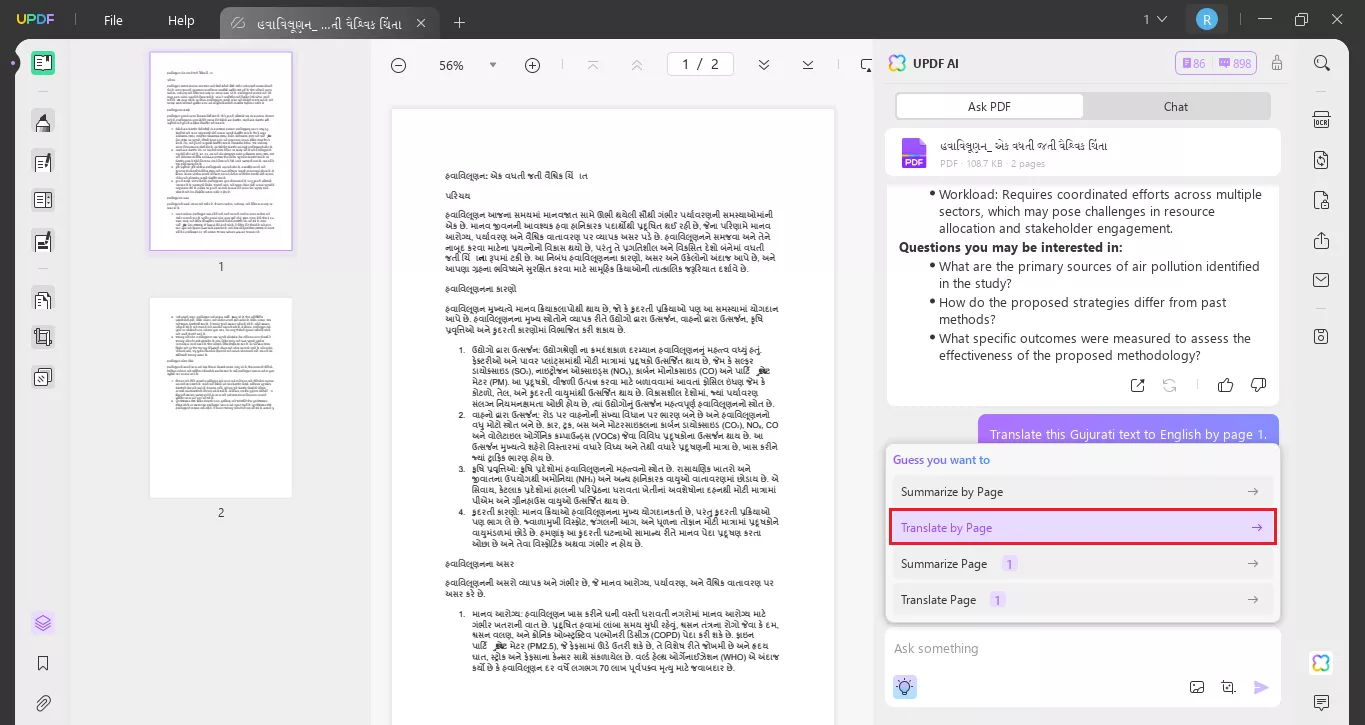Click the Send by email envelope icon
Image resolution: width=1365 pixels, height=725 pixels.
1322,280
